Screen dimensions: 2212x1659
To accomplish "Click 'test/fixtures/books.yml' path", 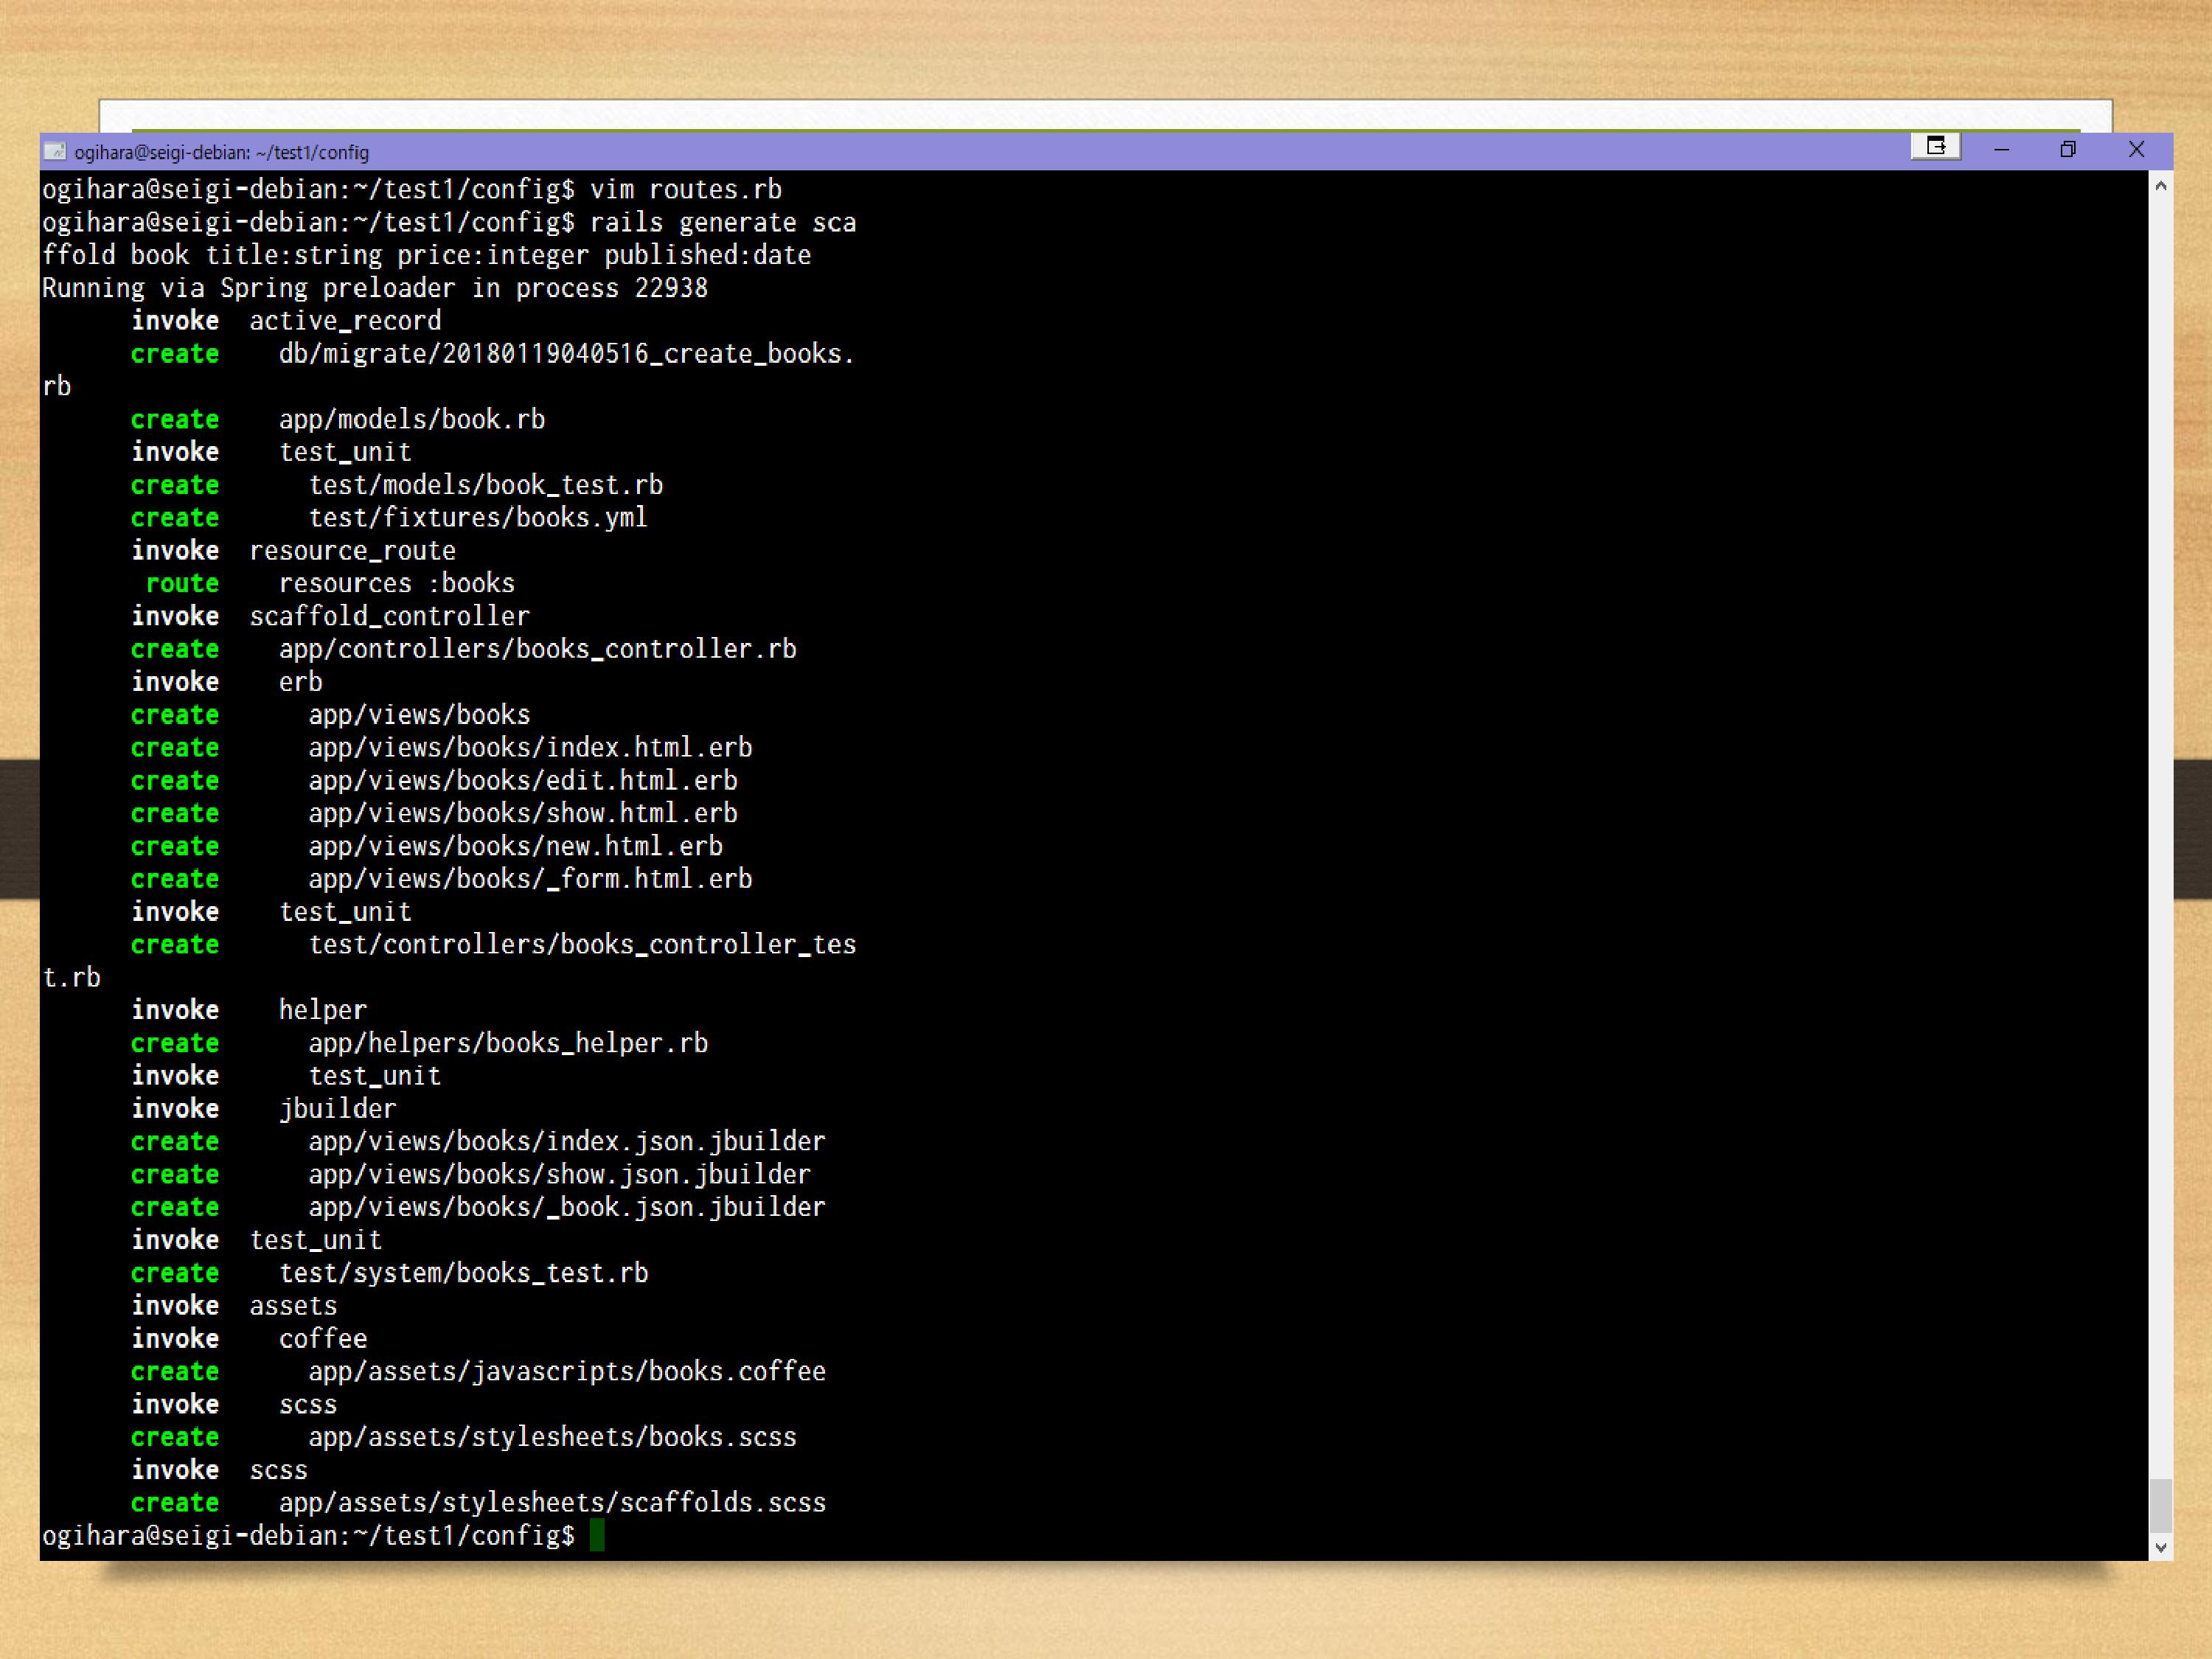I will [x=478, y=518].
